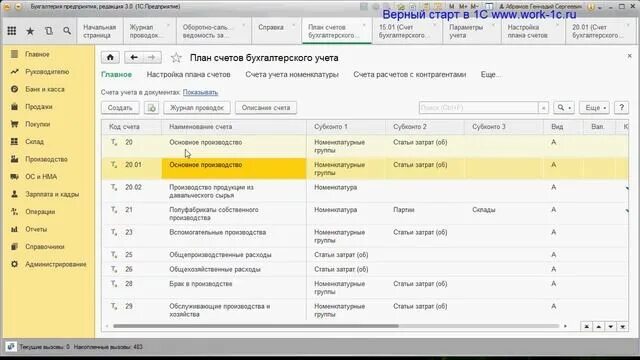Viewport: 640px width, 360px height.
Task: Navigate forward with right arrow
Action: pos(152,58)
